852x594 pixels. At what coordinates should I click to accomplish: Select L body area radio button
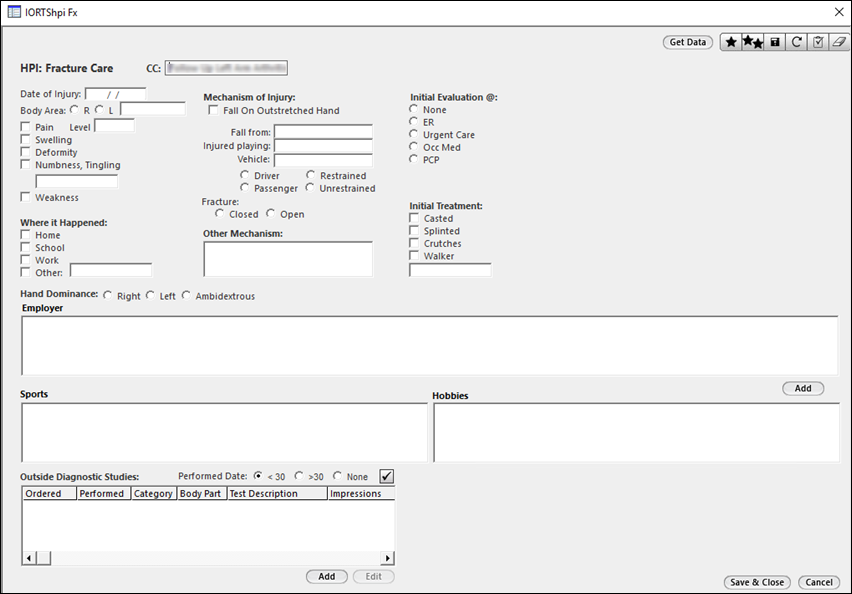click(99, 109)
